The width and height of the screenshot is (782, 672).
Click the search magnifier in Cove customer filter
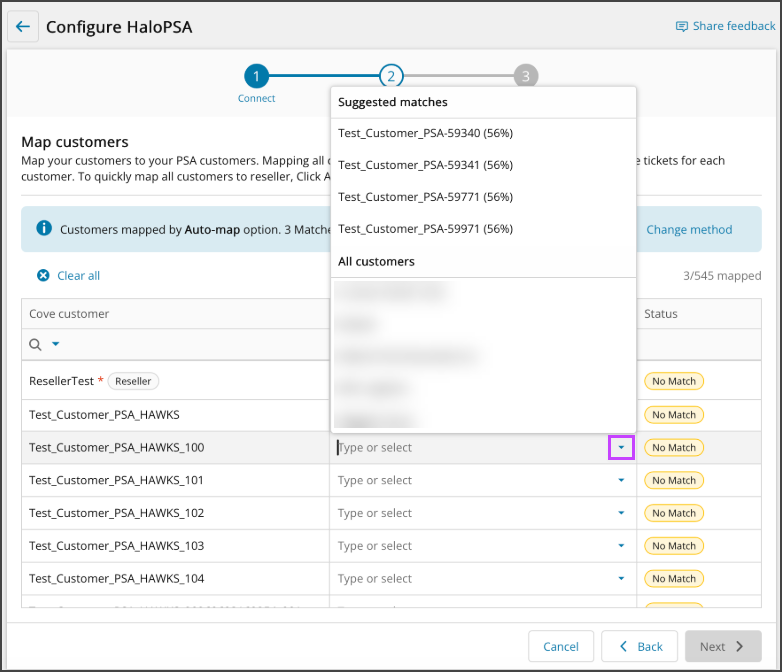[35, 344]
